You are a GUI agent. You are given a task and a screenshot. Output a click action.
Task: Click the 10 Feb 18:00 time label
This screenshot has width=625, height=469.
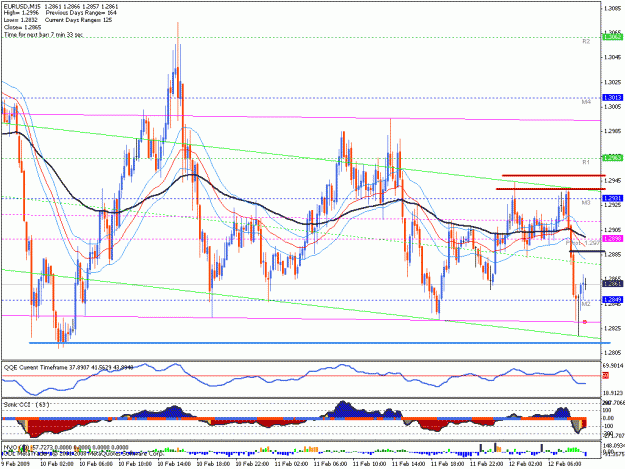click(213, 464)
